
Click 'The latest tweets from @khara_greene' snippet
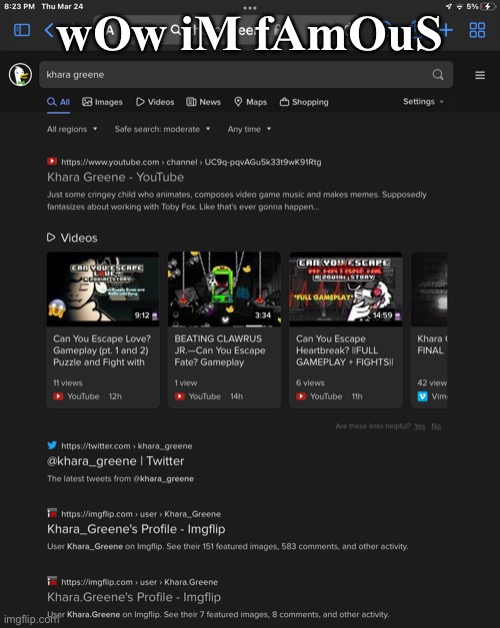[x=120, y=479]
